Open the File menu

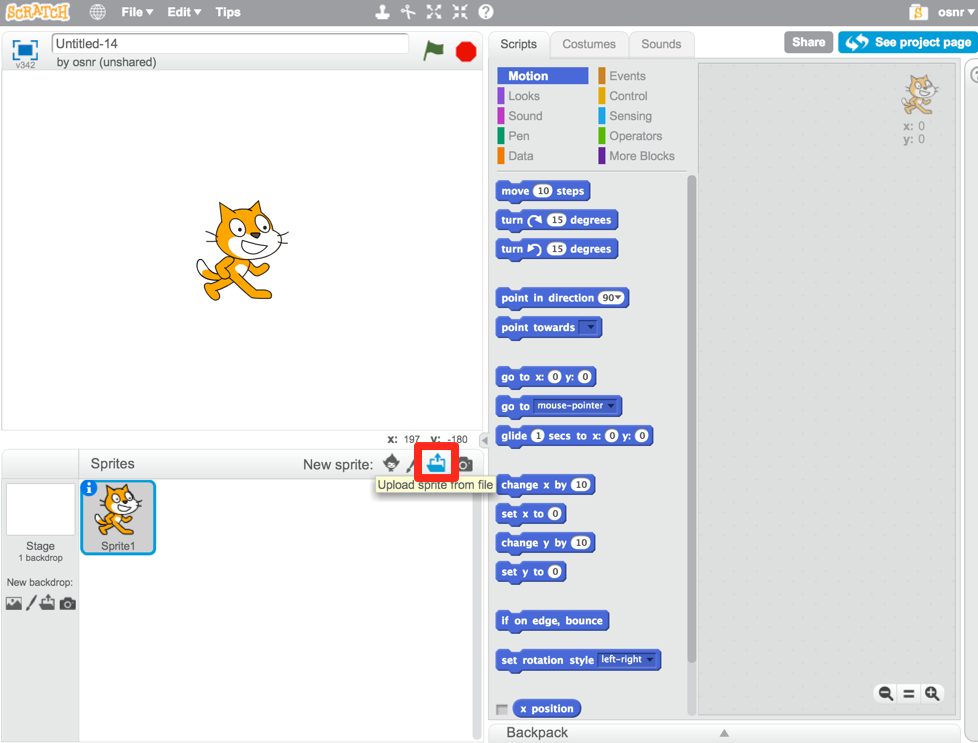click(137, 12)
